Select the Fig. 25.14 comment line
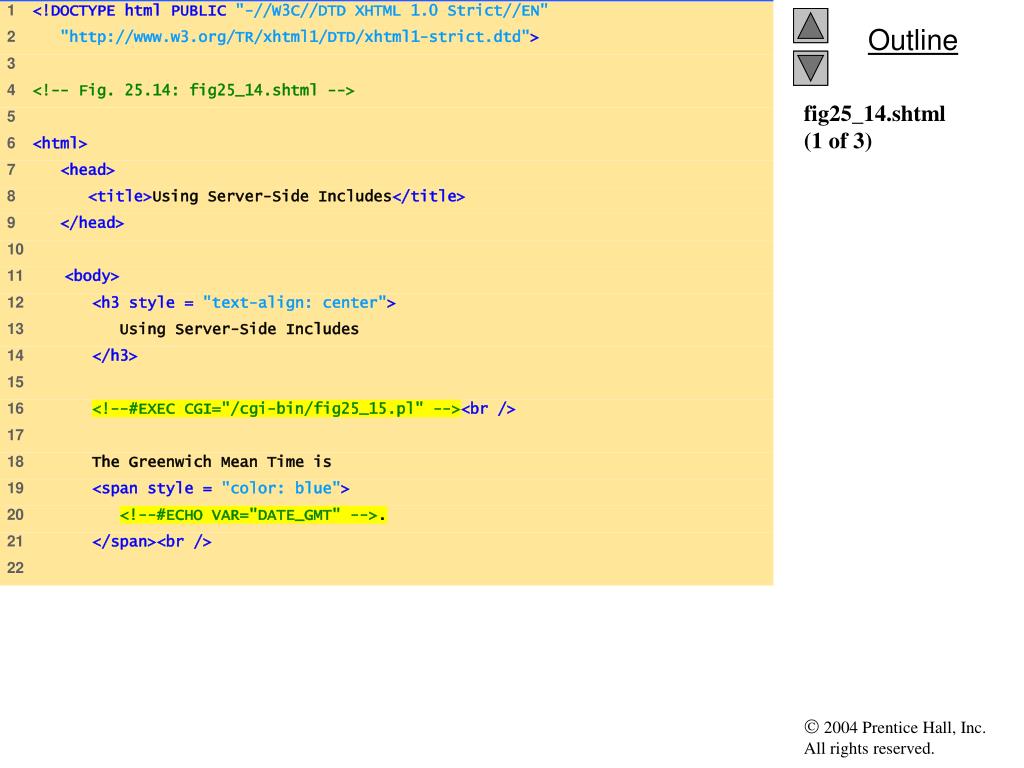Viewport: 1024px width, 768px height. (x=193, y=90)
